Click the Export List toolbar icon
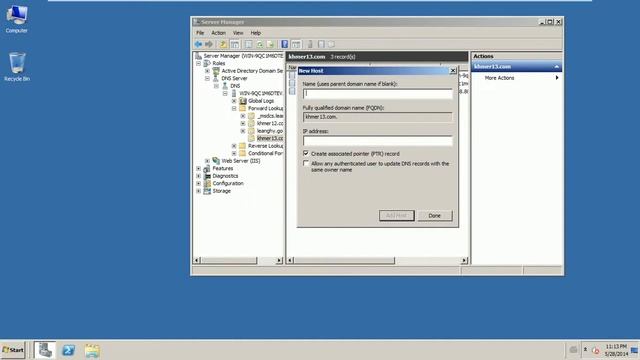 coord(270,44)
